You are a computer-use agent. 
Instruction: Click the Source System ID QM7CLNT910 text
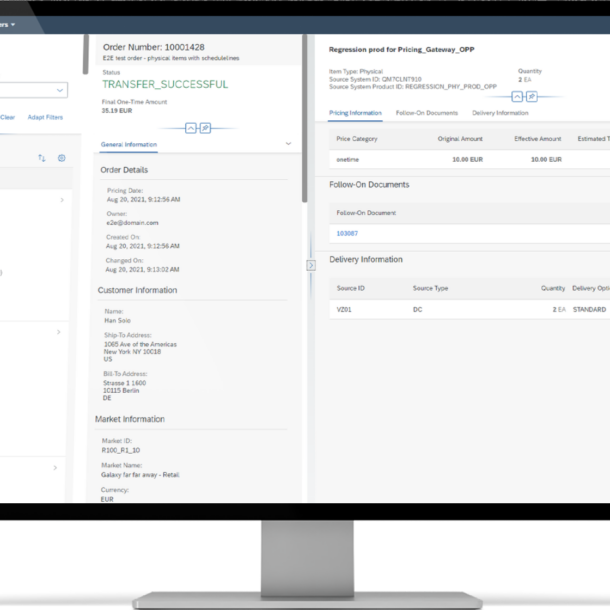pyautogui.click(x=375, y=79)
